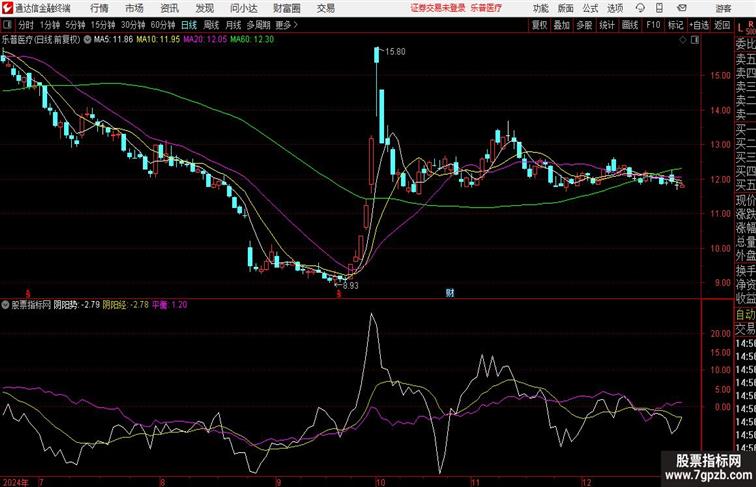The width and height of the screenshot is (756, 487).
Task: Click the 统计 statistics button
Action: (607, 25)
